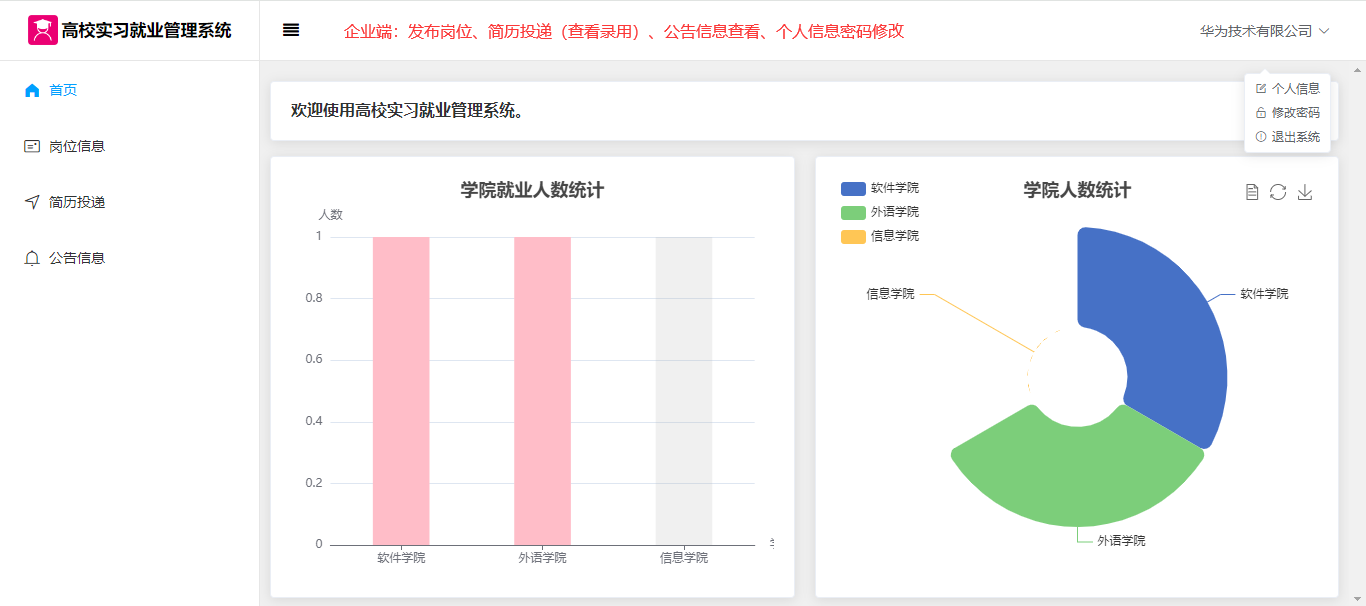
Task: Click the 学院就业人数统计 chart title
Action: pyautogui.click(x=532, y=190)
